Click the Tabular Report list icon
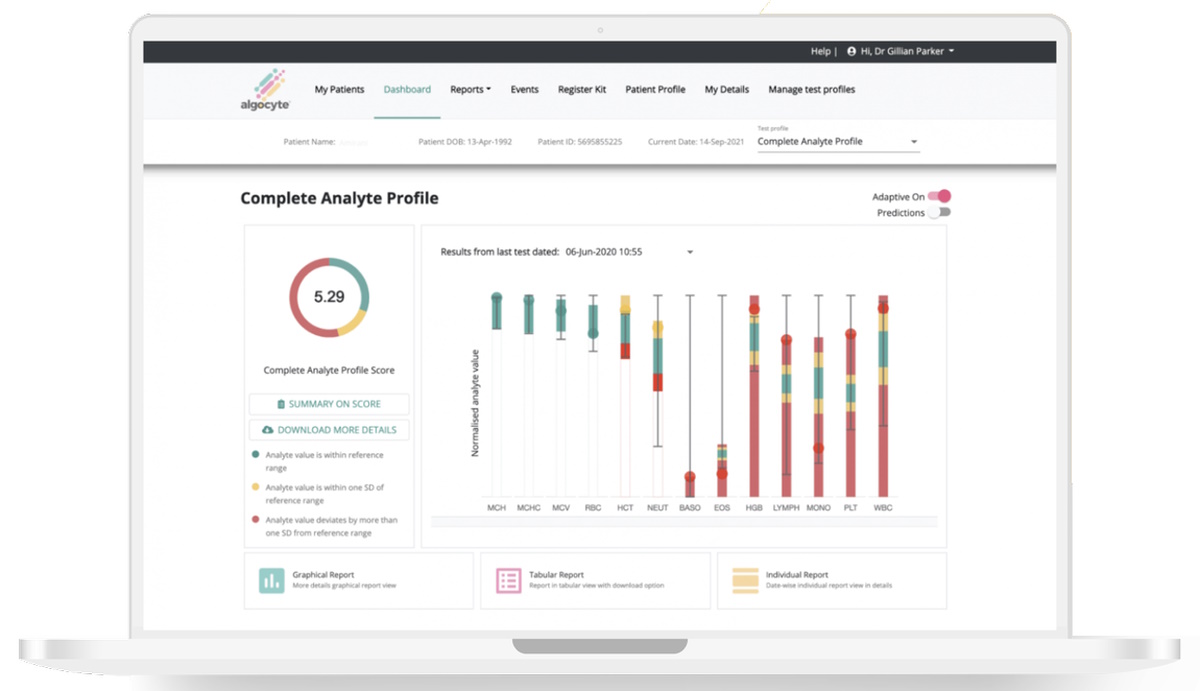 (x=509, y=581)
